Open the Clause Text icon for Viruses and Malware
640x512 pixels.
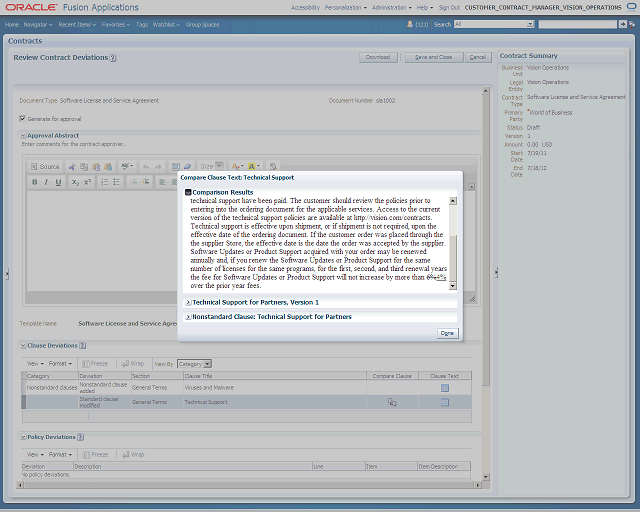(x=445, y=388)
